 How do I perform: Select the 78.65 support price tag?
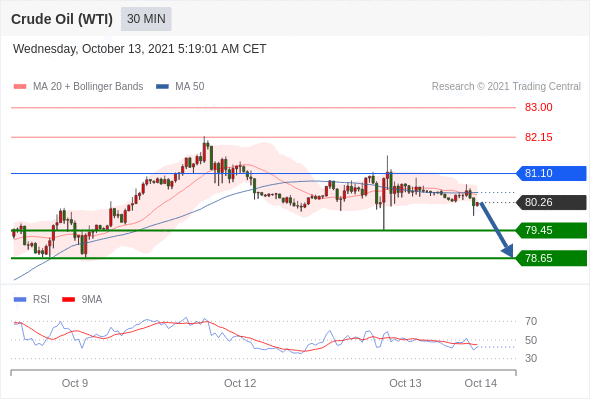tap(551, 258)
